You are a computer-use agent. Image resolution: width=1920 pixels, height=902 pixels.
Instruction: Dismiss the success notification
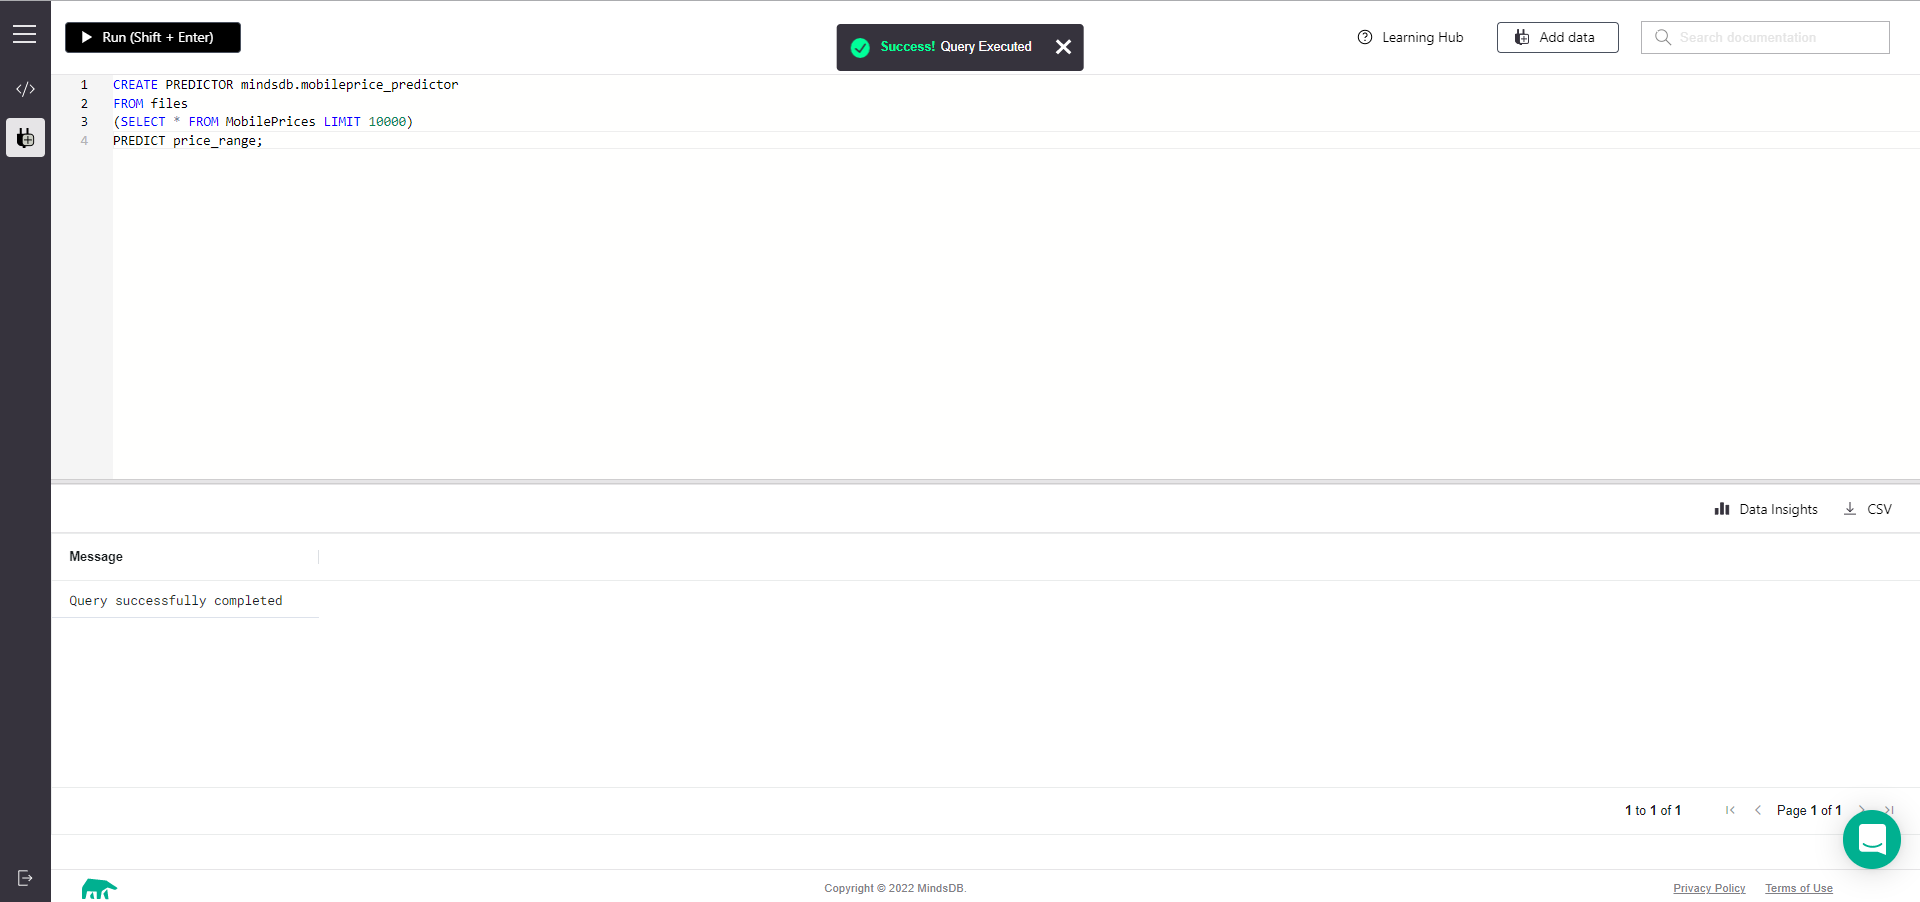pos(1063,47)
